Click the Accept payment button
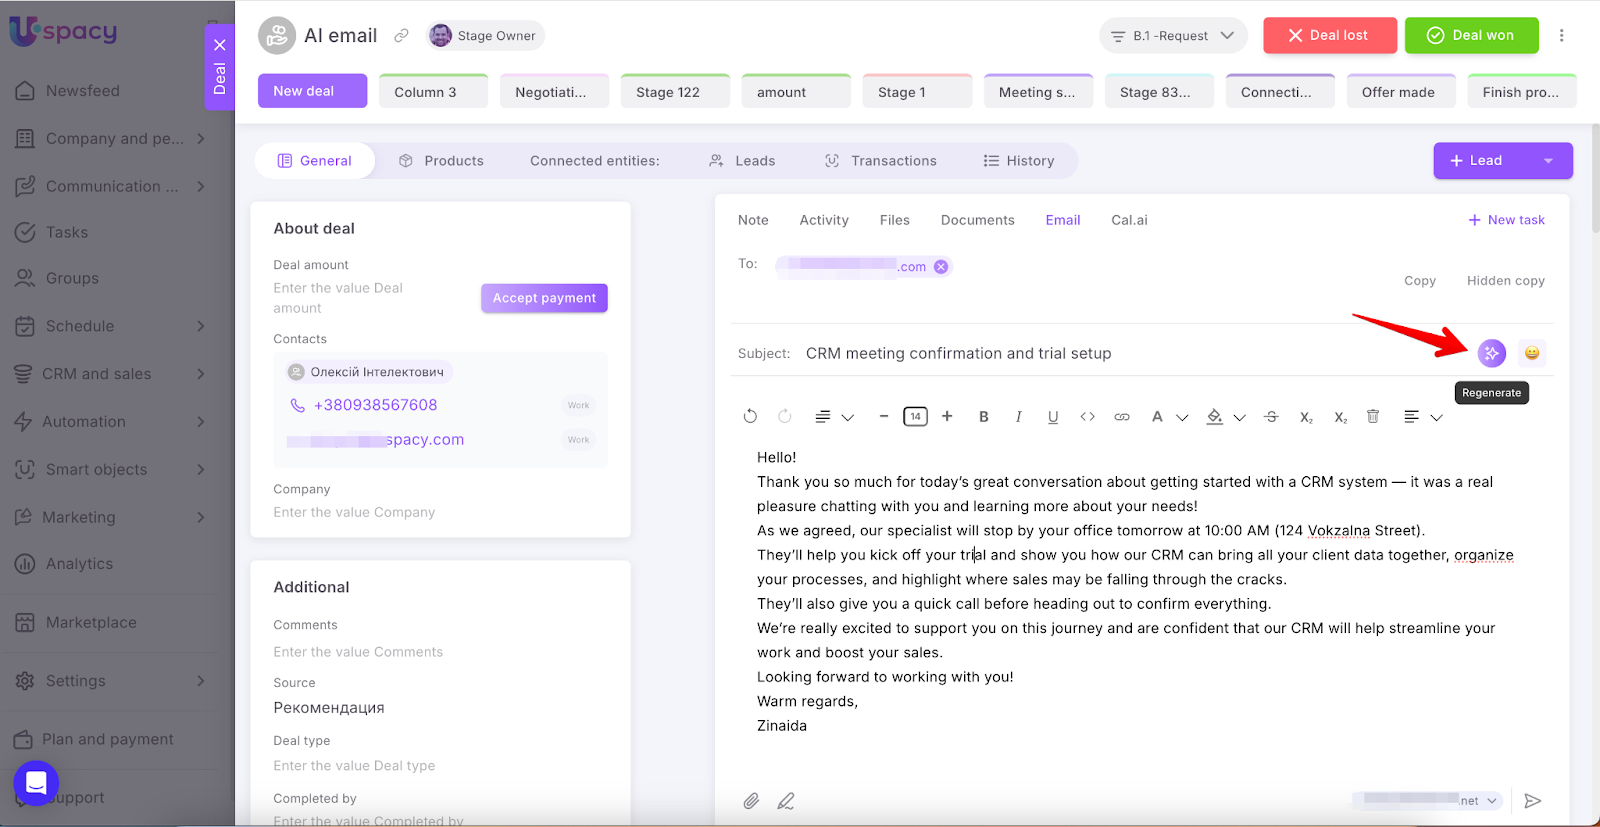This screenshot has width=1600, height=827. point(544,298)
